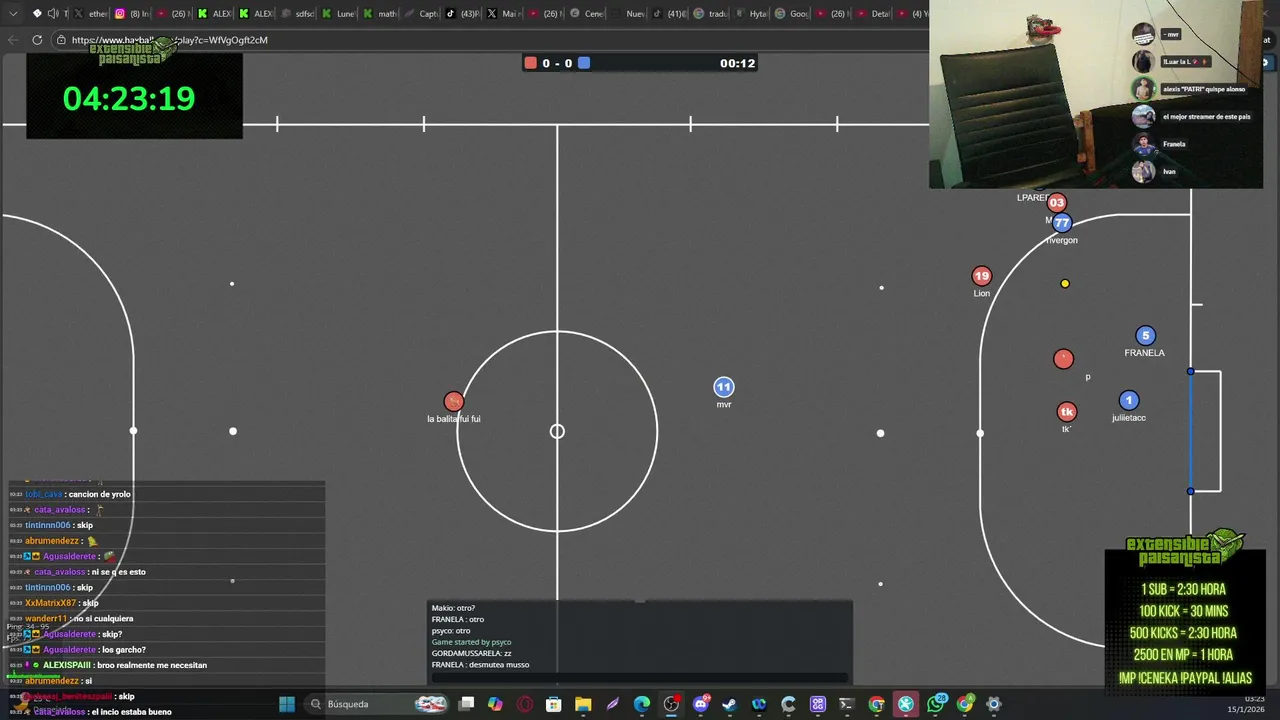Open Microsoft Store taskbar icon
Image resolution: width=1280 pixels, height=720 pixels.
(x=553, y=704)
